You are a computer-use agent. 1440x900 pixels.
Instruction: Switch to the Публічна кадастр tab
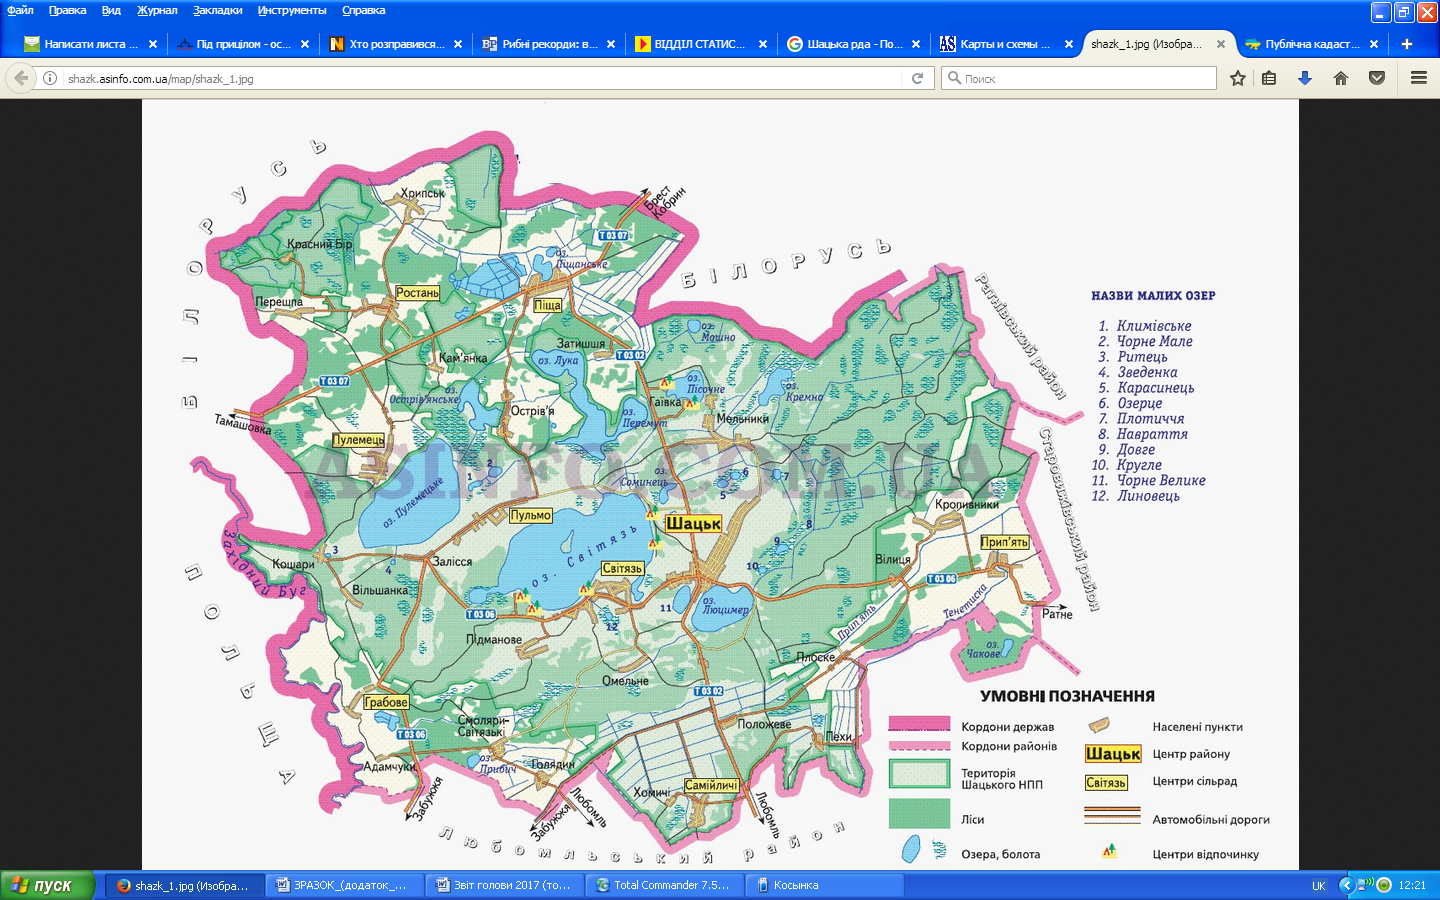point(1303,44)
